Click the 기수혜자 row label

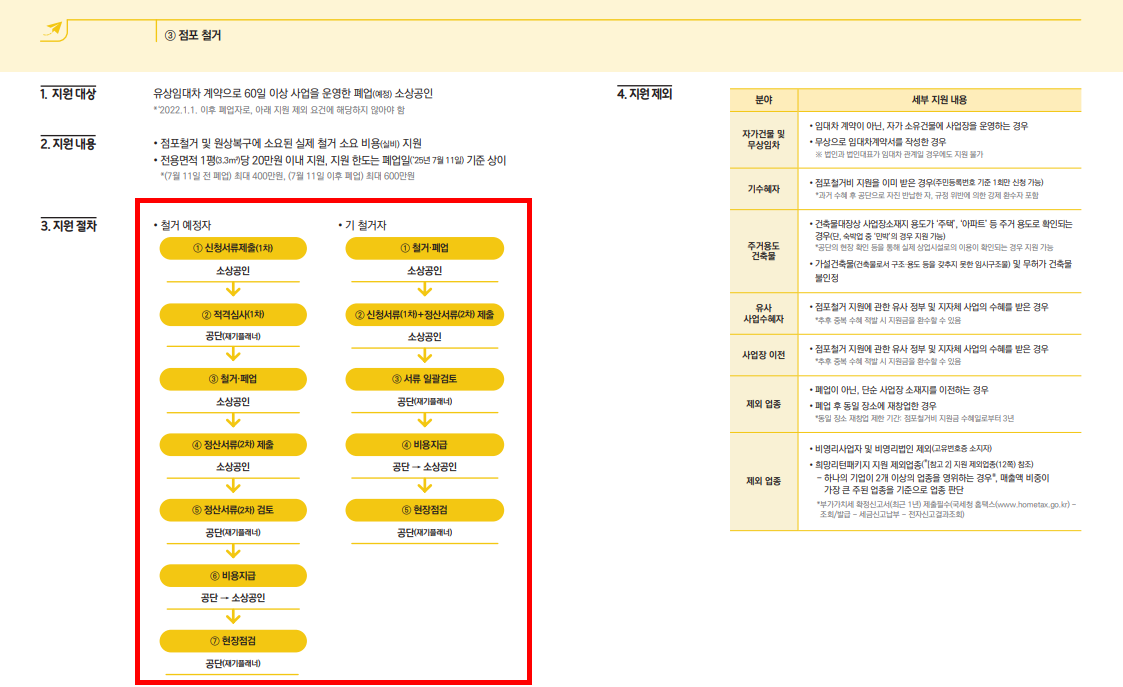click(x=763, y=188)
